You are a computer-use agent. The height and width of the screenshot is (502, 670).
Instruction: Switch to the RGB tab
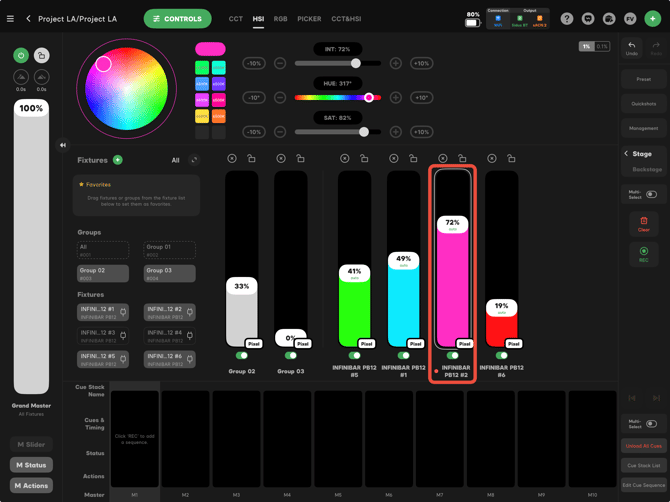[280, 19]
